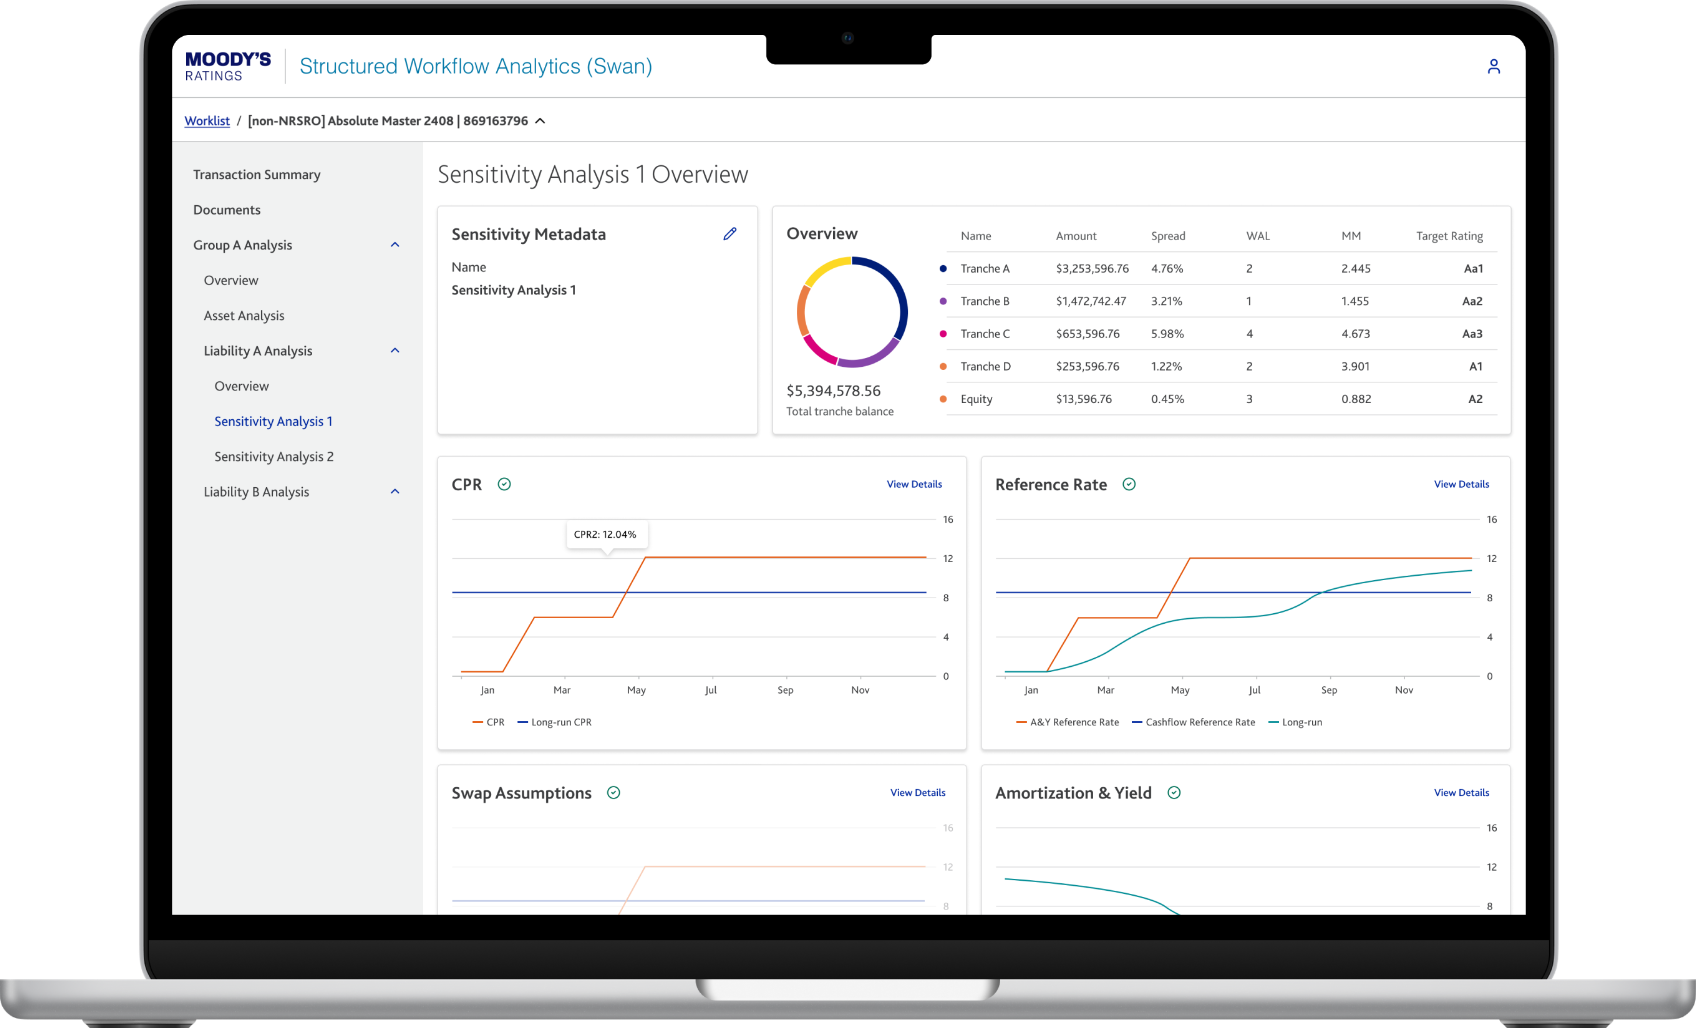Viewport: 1696px width, 1028px height.
Task: Toggle the Liability B Analysis chevron
Action: coord(395,492)
